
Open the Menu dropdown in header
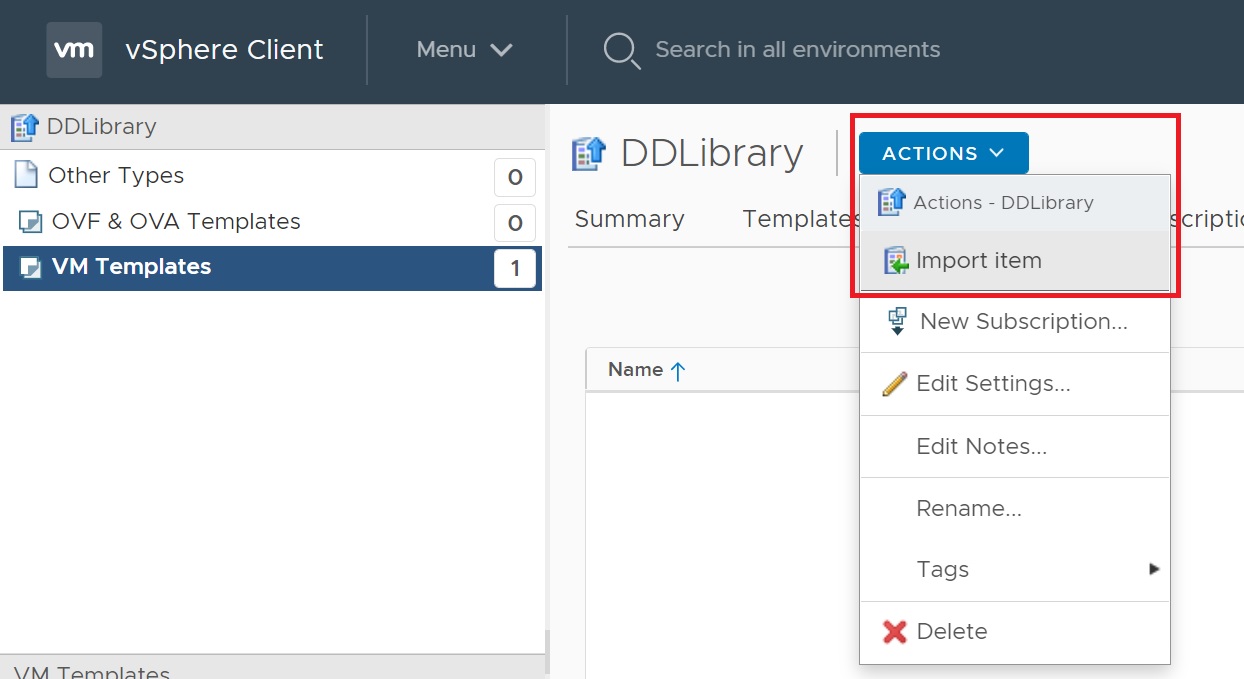[464, 50]
